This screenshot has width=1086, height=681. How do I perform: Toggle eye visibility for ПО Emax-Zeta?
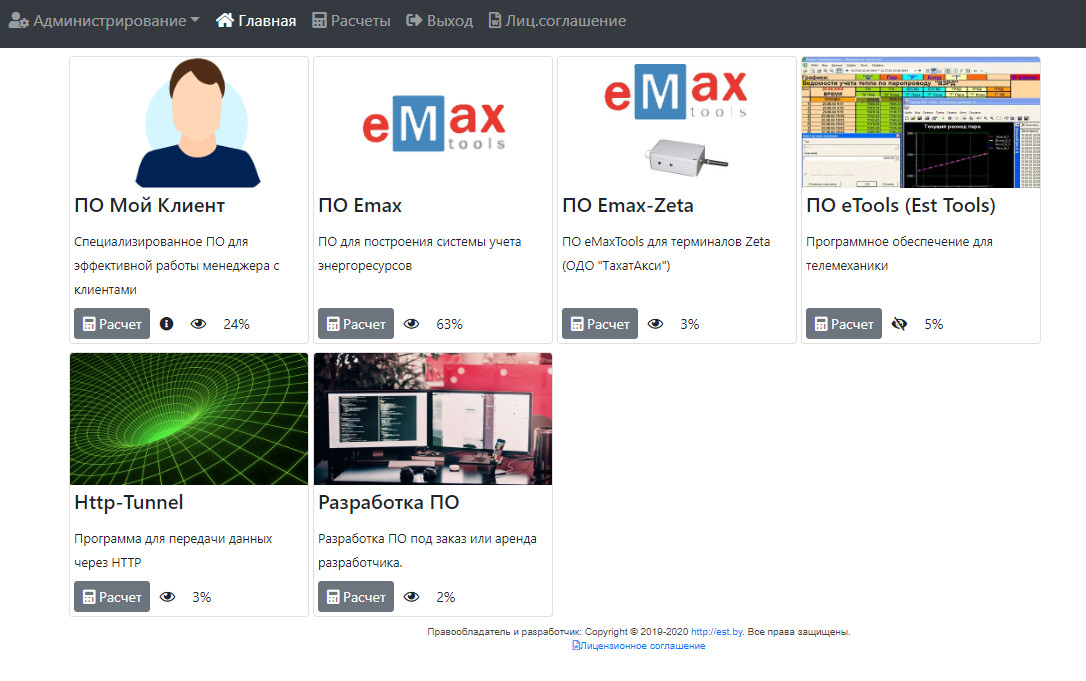655,324
